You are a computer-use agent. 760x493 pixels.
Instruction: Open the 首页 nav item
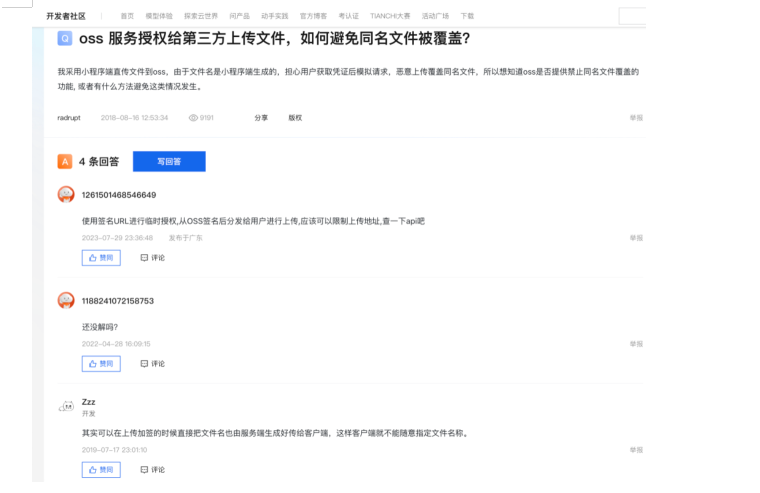(x=127, y=16)
